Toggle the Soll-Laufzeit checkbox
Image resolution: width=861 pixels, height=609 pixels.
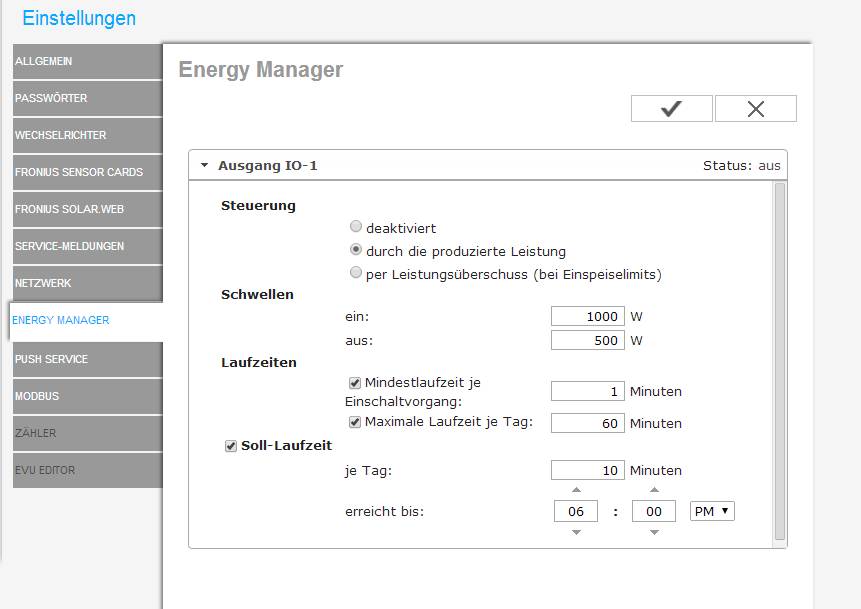(x=231, y=446)
